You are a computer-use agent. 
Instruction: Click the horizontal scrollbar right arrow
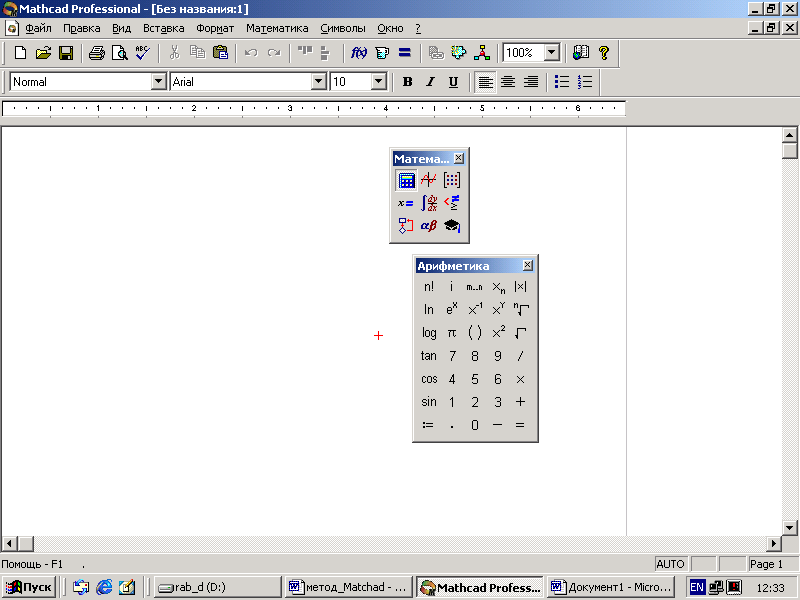coord(773,543)
